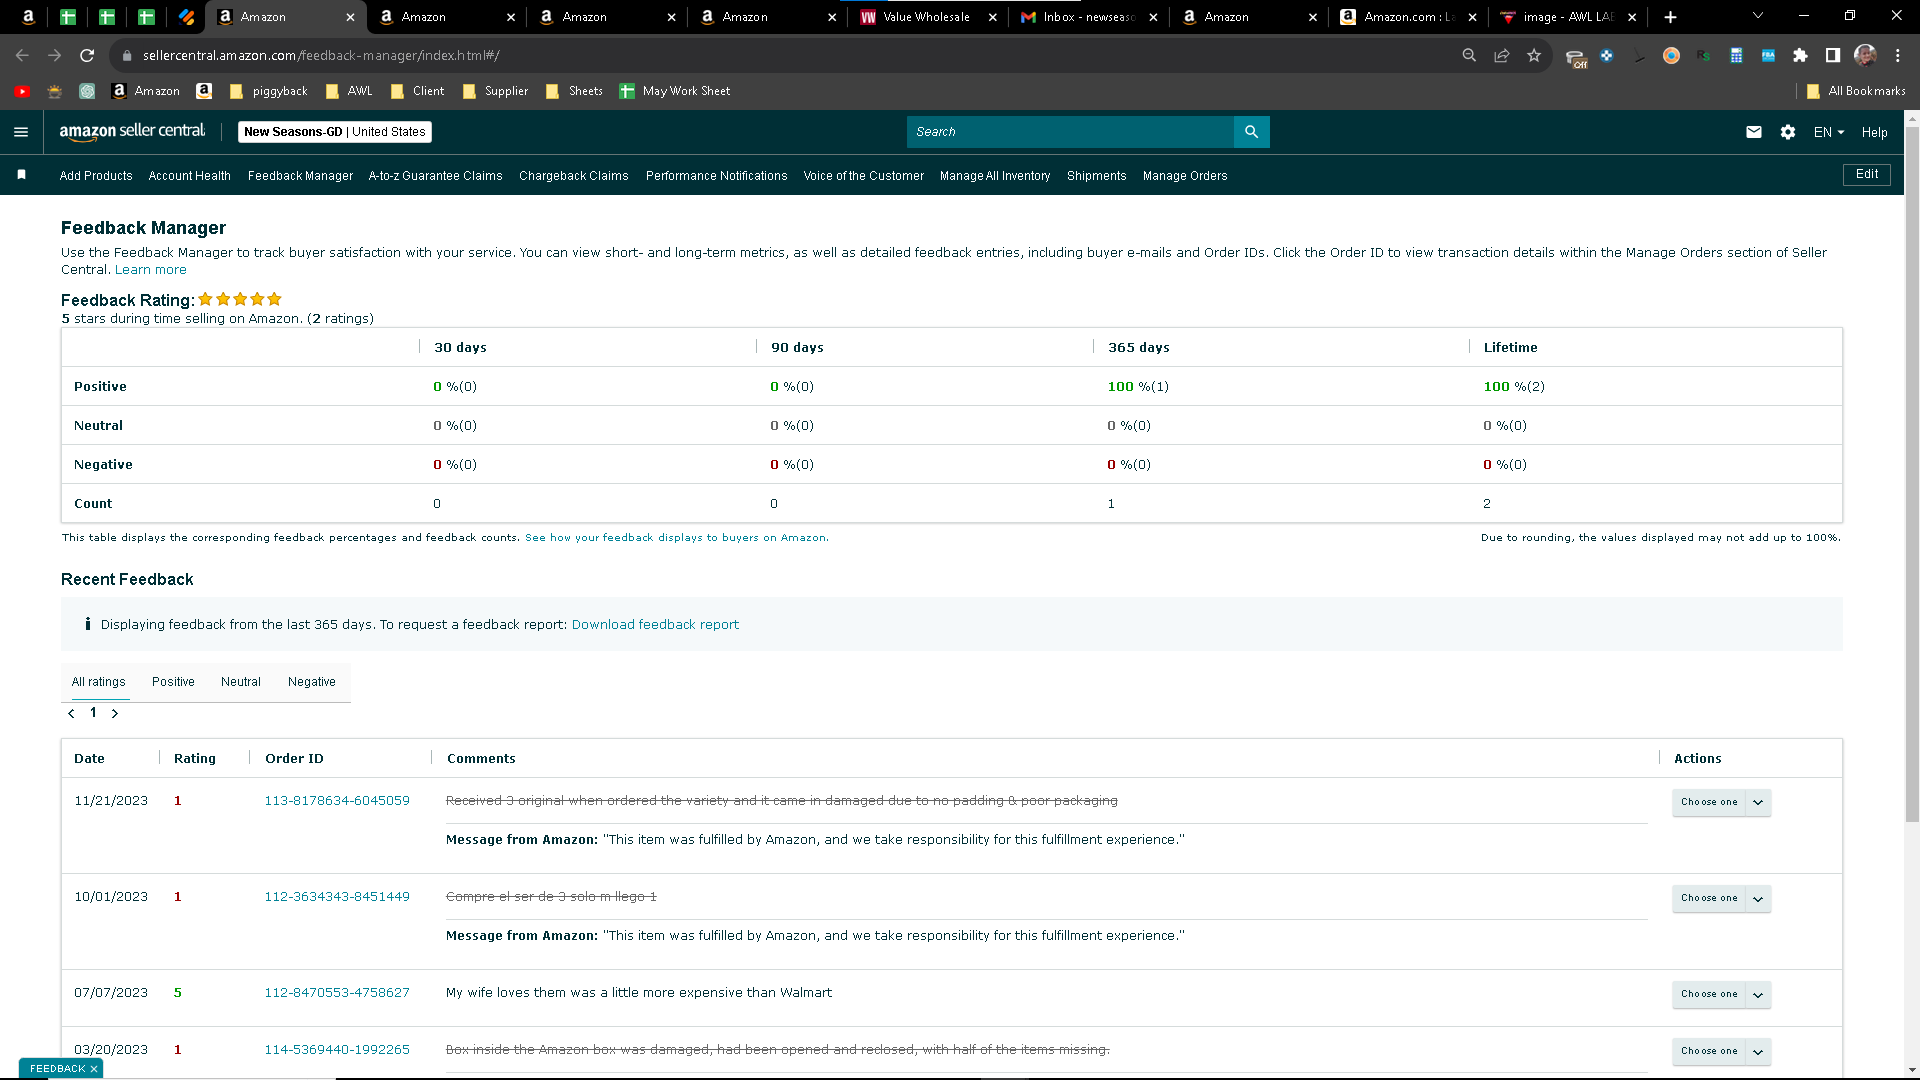Go to next feedback page arrow
1920x1080 pixels.
115,713
